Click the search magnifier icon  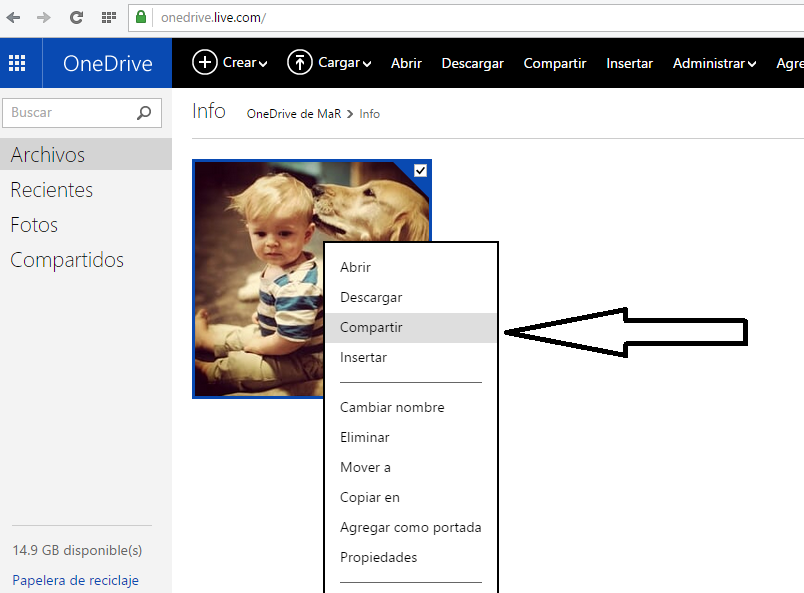pyautogui.click(x=145, y=113)
